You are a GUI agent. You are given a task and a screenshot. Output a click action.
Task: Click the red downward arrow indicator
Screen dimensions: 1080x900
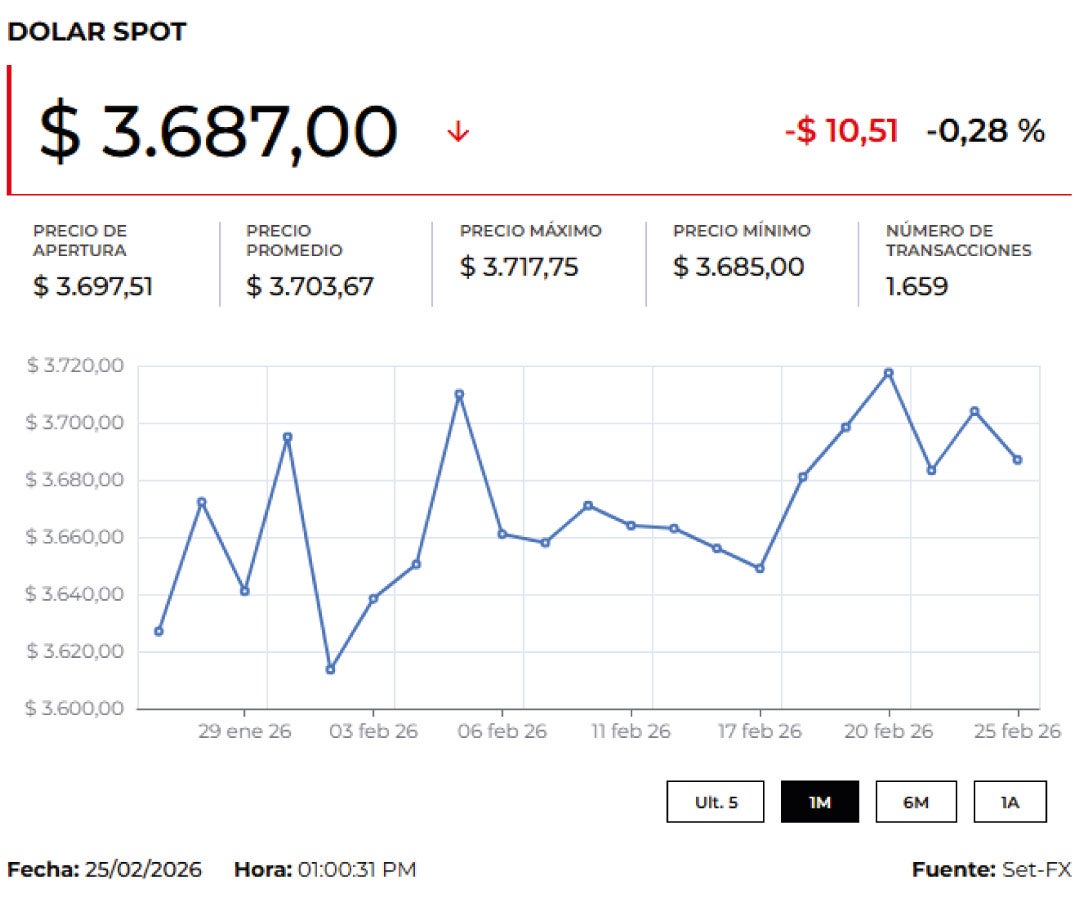pos(458,130)
